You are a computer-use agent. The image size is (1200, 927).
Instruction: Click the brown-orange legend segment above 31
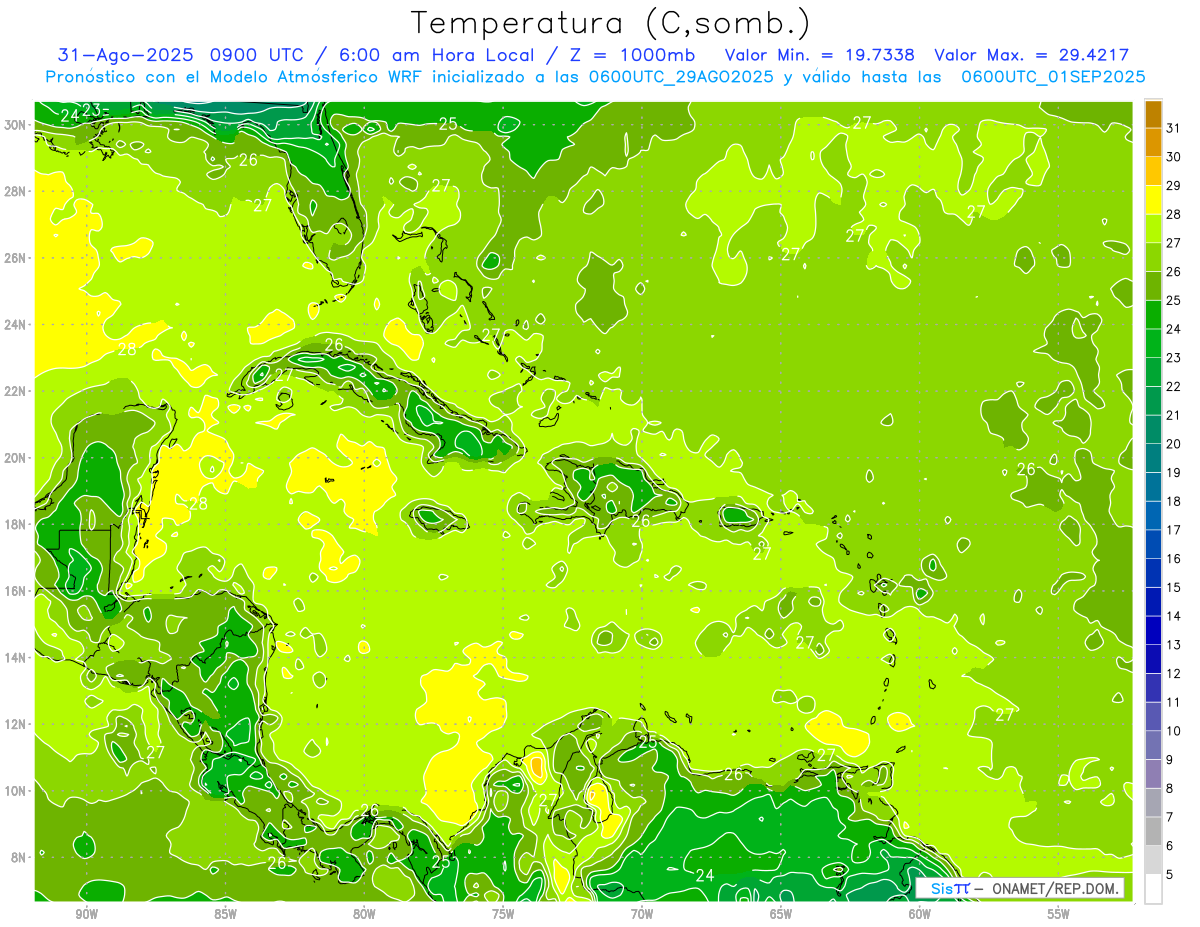pyautogui.click(x=1153, y=114)
